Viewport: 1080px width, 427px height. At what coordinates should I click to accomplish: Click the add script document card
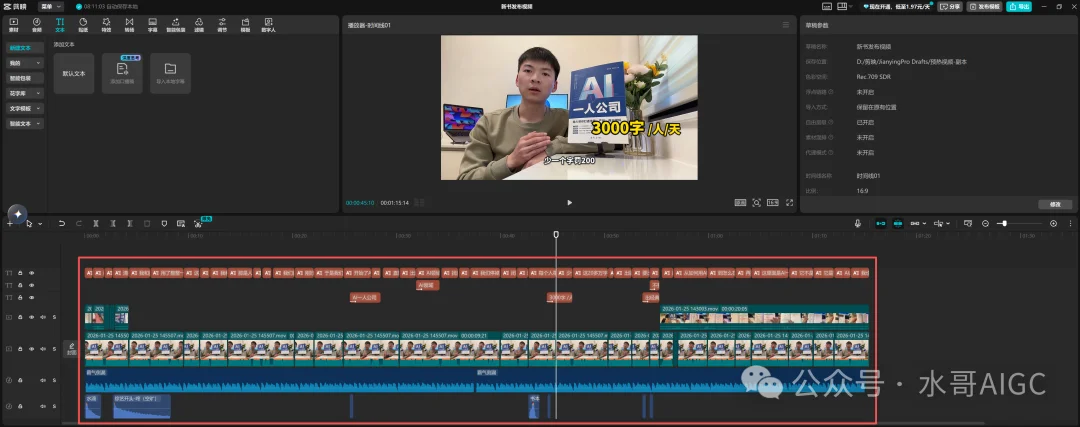click(122, 73)
